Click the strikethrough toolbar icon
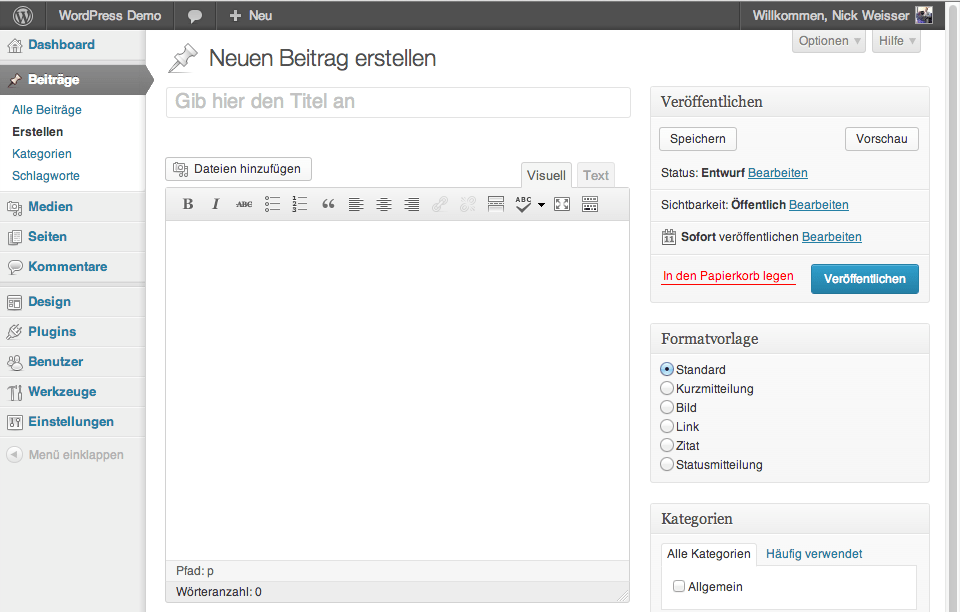 (x=244, y=204)
